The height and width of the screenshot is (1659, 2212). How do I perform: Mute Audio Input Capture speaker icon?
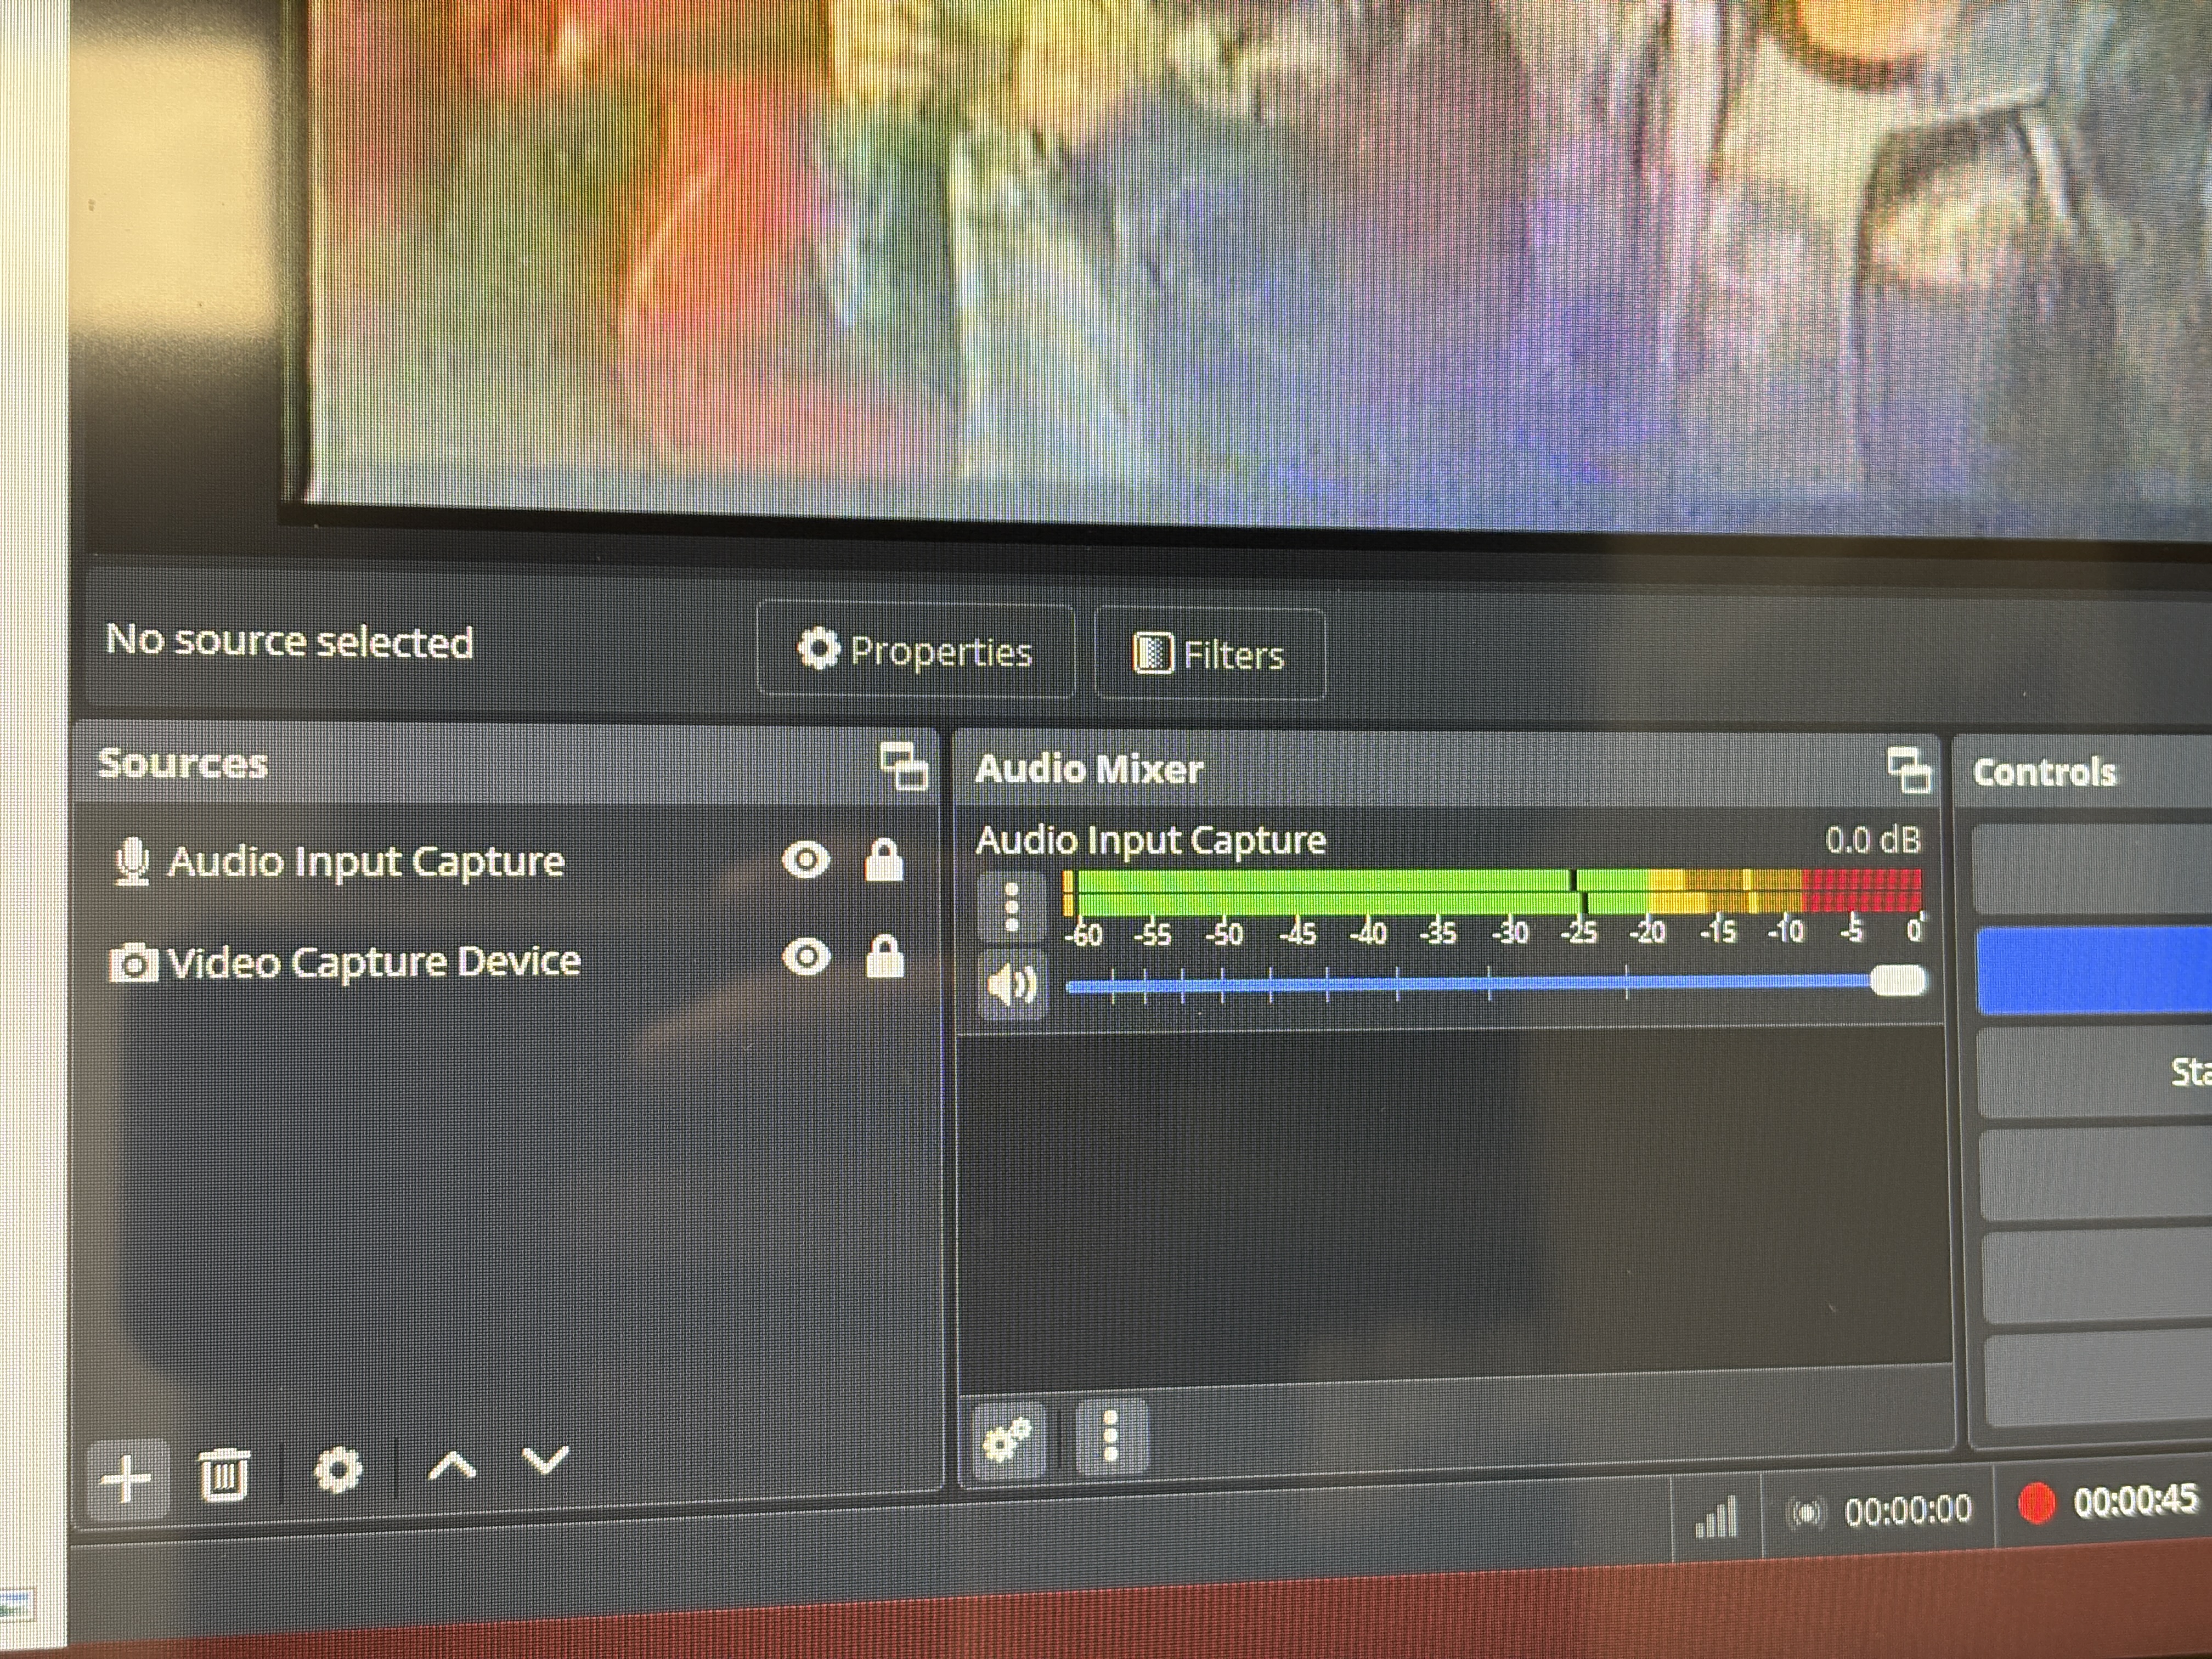pyautogui.click(x=1012, y=985)
